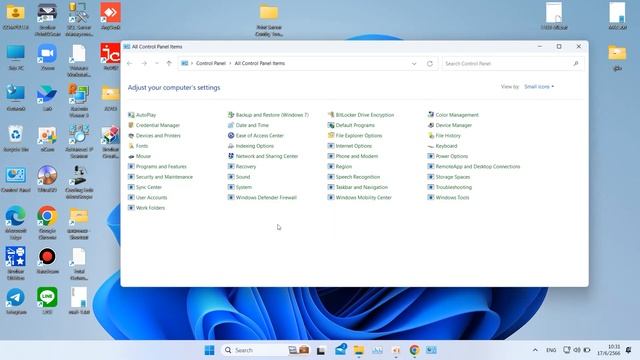Refresh the Control Panel view
This screenshot has width=640, height=360.
[430, 64]
